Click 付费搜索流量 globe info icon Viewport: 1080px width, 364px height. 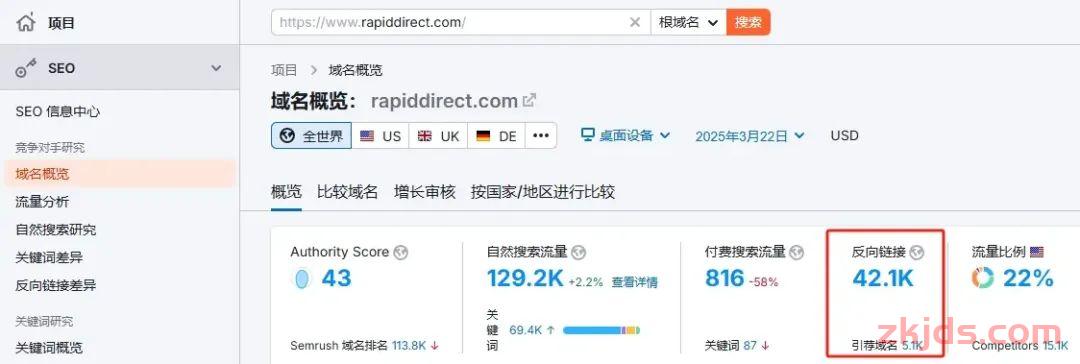point(797,252)
